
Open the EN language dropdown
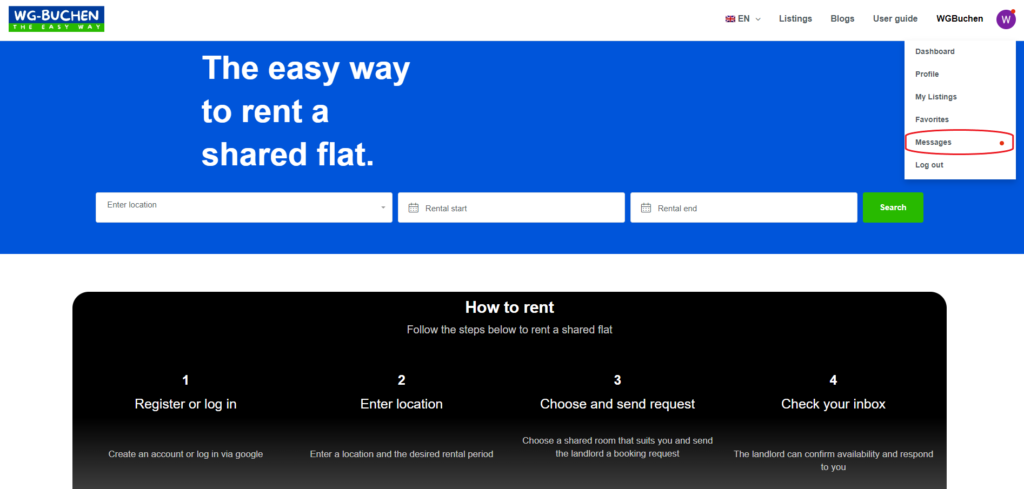743,19
